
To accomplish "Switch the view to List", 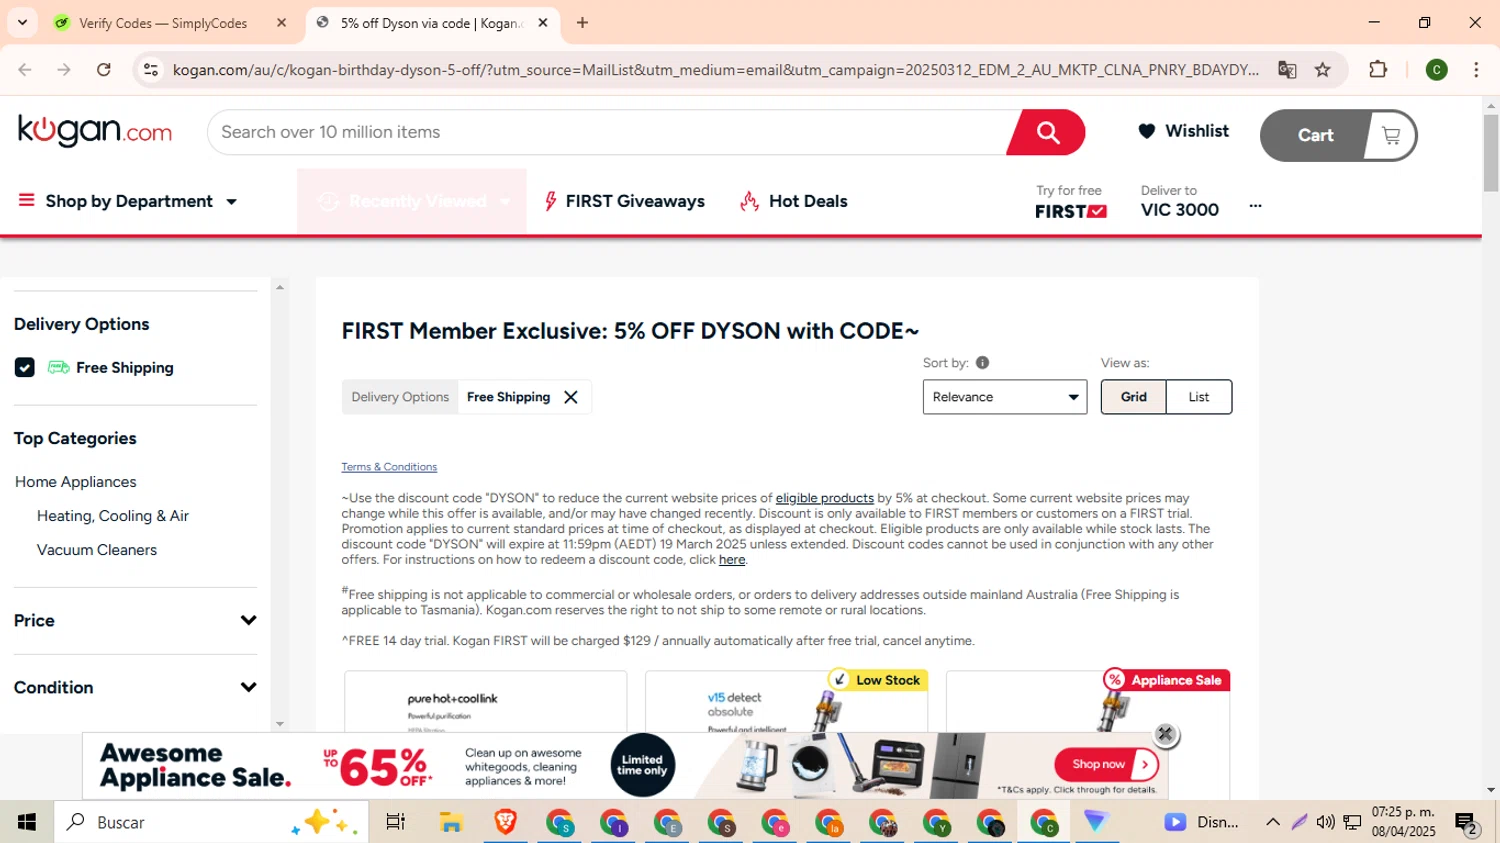I will (1198, 397).
